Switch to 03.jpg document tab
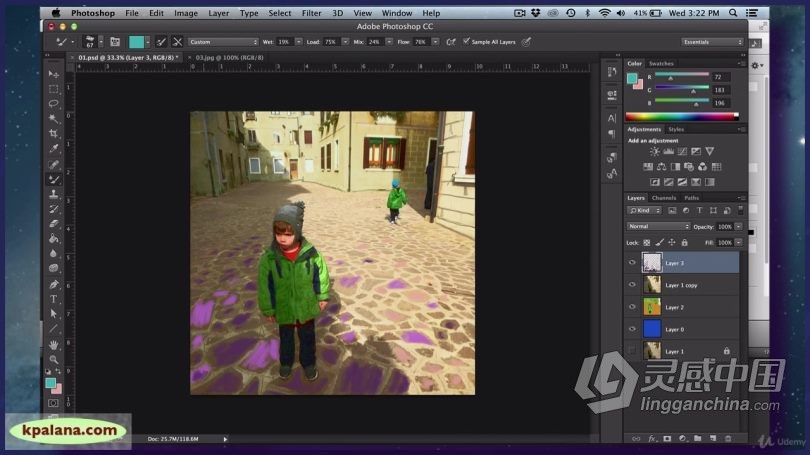The height and width of the screenshot is (455, 810). 229,57
